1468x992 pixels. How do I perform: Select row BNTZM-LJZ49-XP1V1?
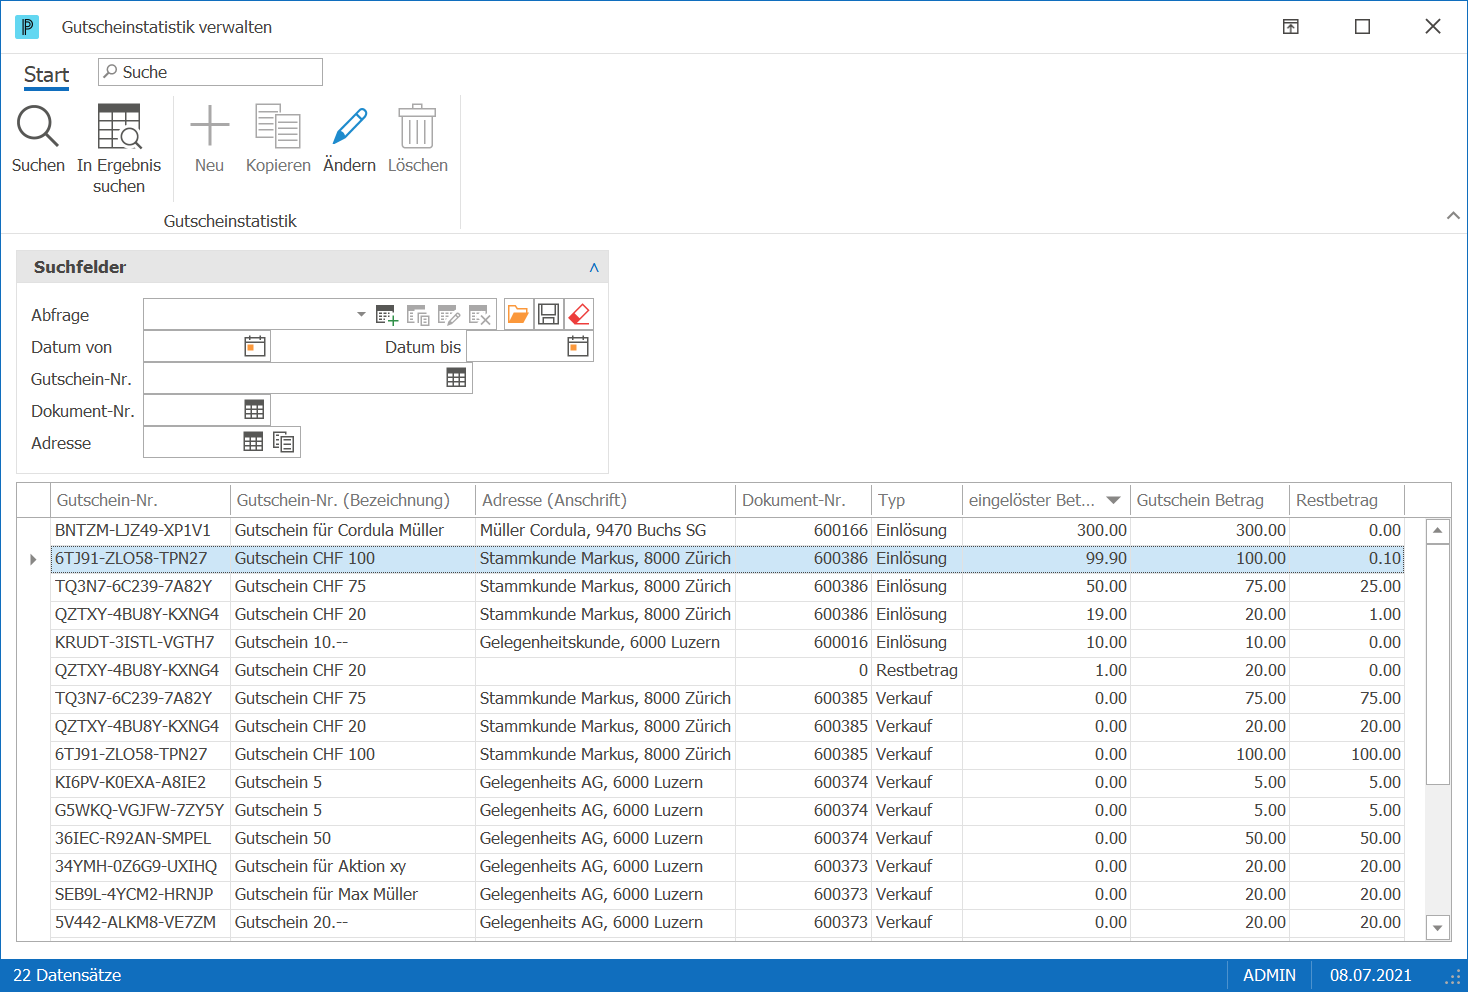pyautogui.click(x=727, y=530)
